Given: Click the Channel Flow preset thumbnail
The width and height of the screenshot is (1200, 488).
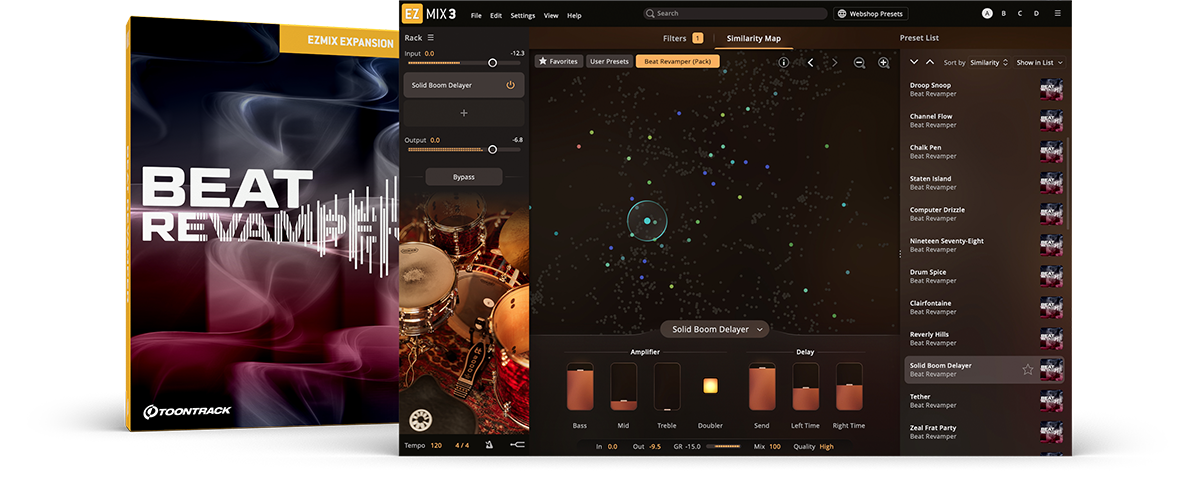Looking at the screenshot, I should point(1051,121).
